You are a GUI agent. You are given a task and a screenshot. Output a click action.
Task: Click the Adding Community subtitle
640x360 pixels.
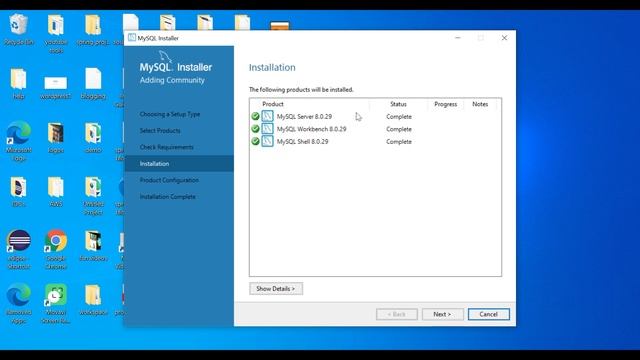click(172, 80)
